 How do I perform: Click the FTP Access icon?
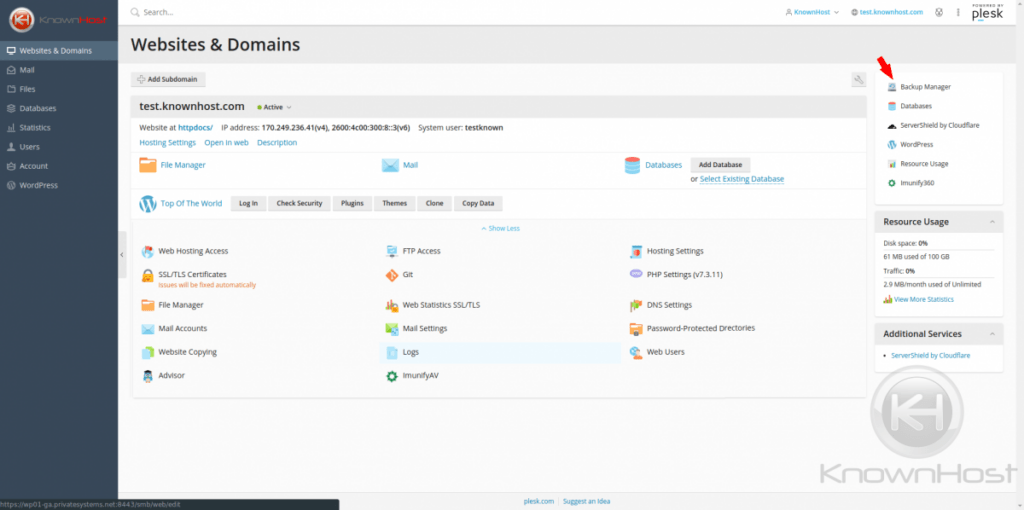pyautogui.click(x=392, y=251)
